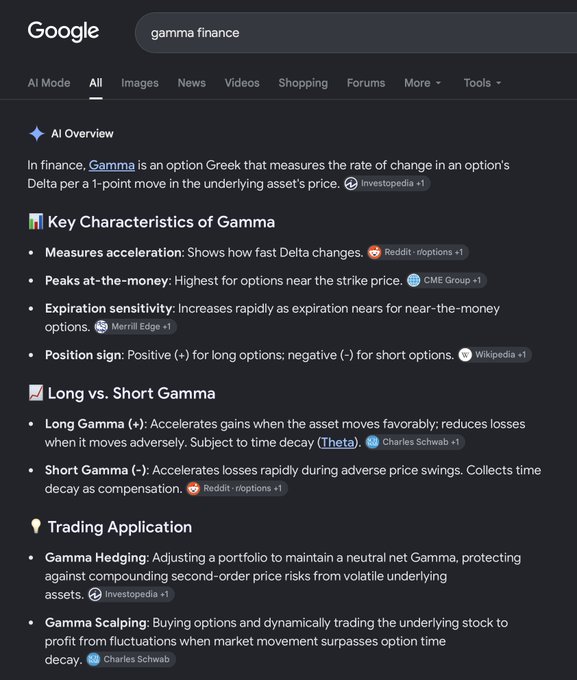Open the Gamma hyperlink in the overview
The width and height of the screenshot is (577, 680).
click(111, 165)
